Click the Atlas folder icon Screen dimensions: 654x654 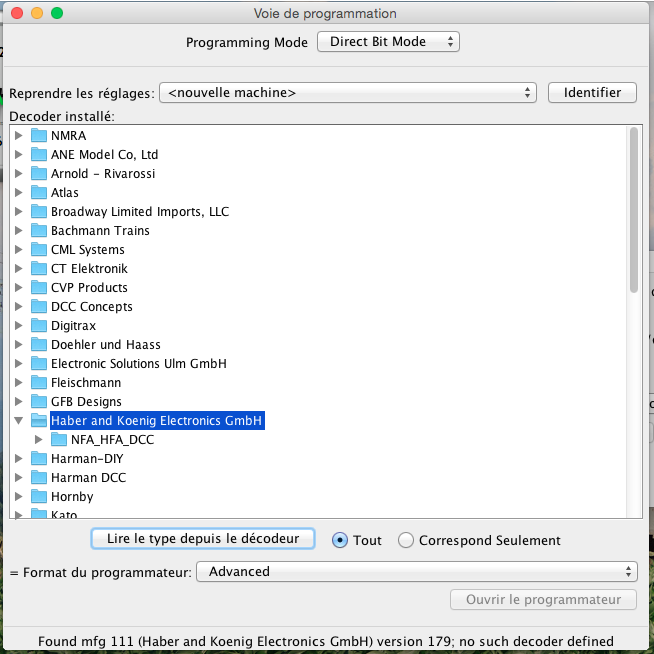coord(39,192)
